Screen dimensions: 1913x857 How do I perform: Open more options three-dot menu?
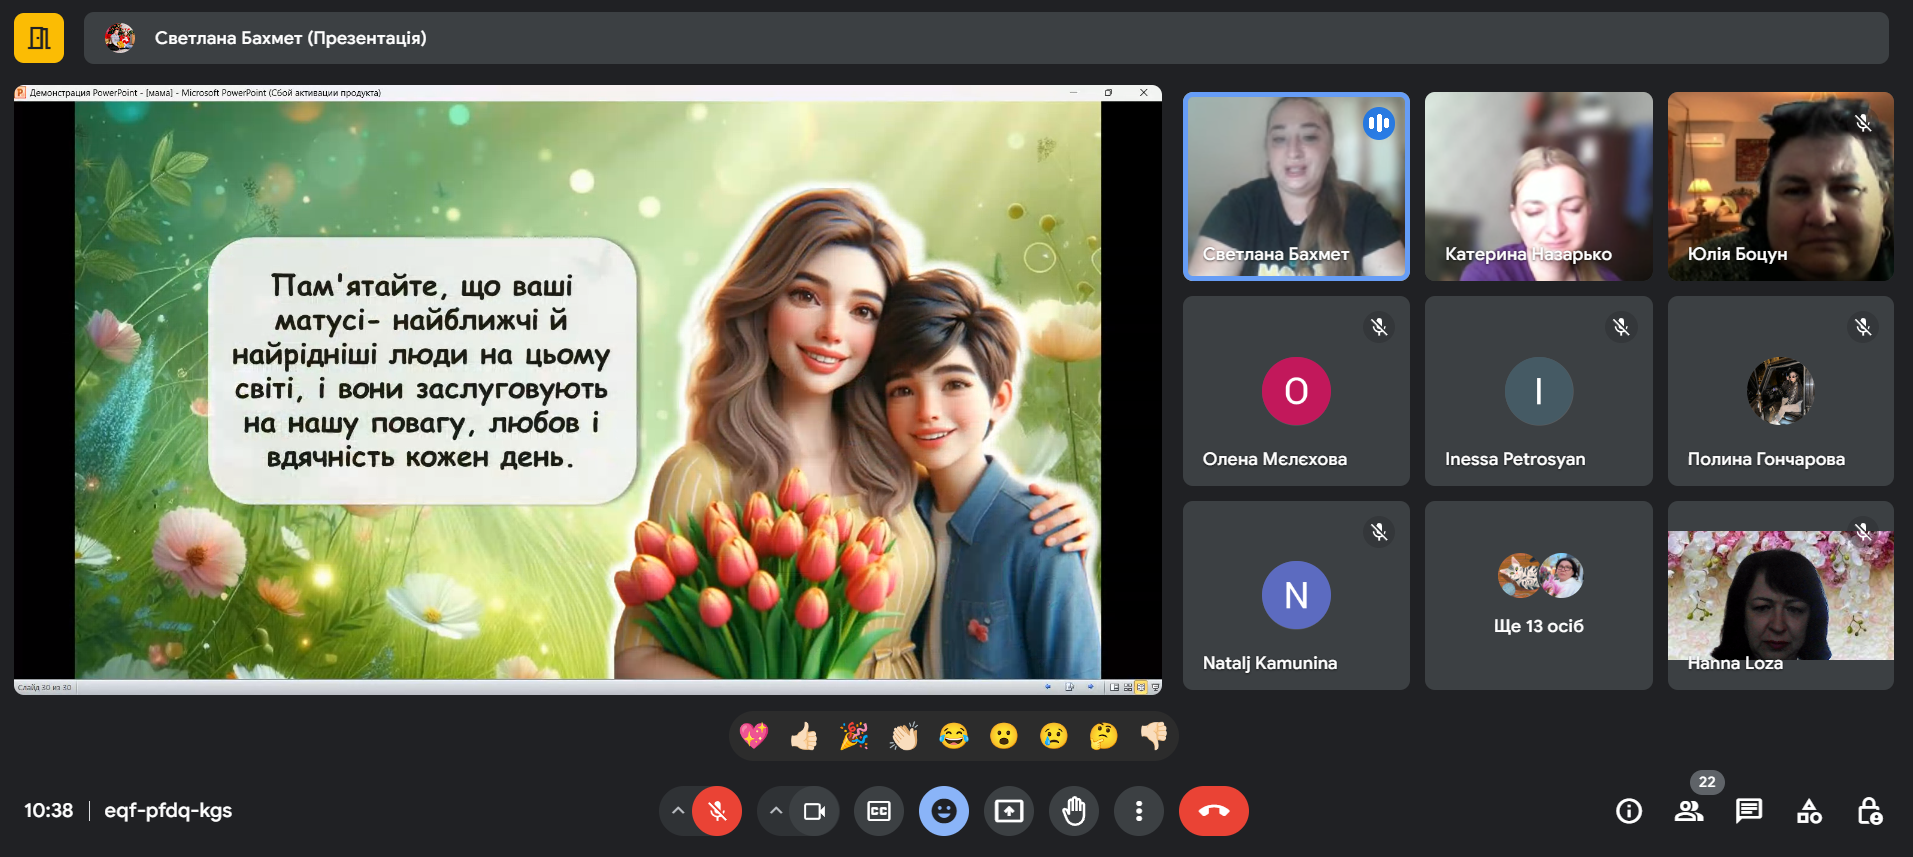(1139, 811)
